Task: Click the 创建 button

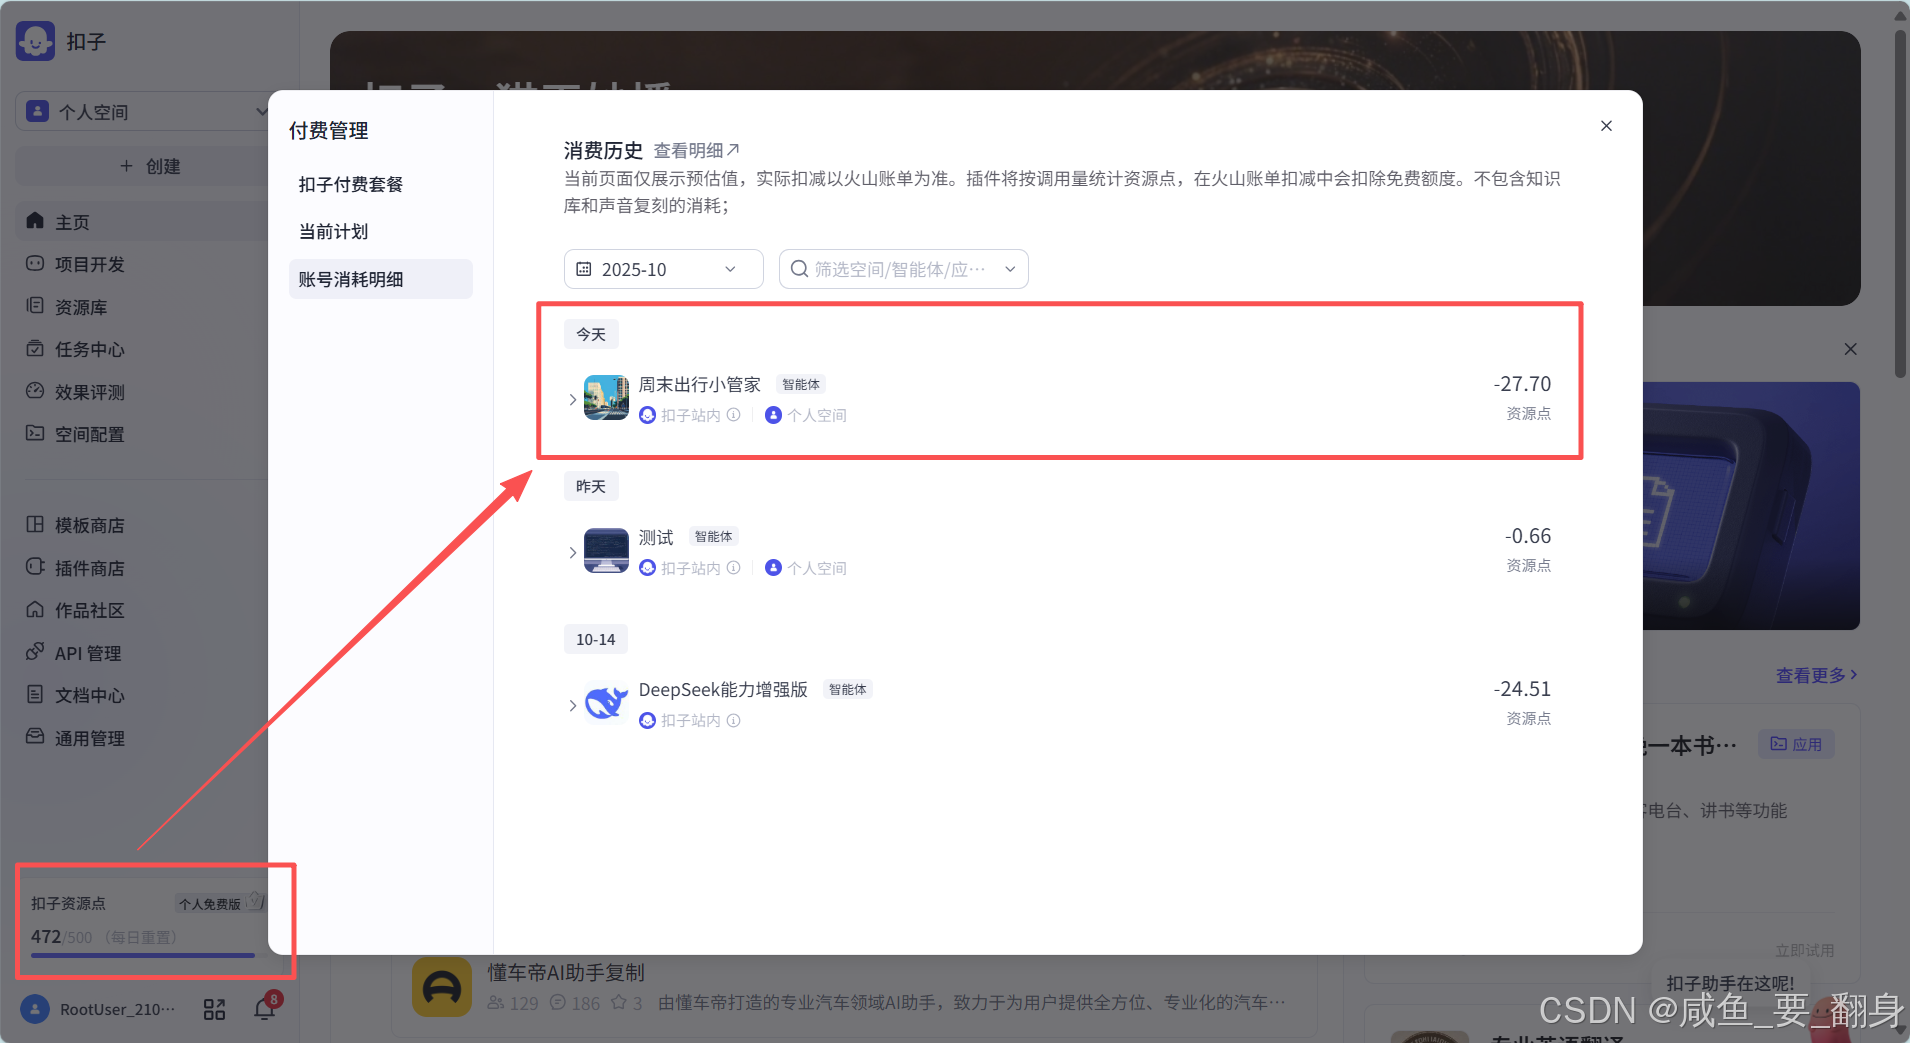Action: pos(150,166)
